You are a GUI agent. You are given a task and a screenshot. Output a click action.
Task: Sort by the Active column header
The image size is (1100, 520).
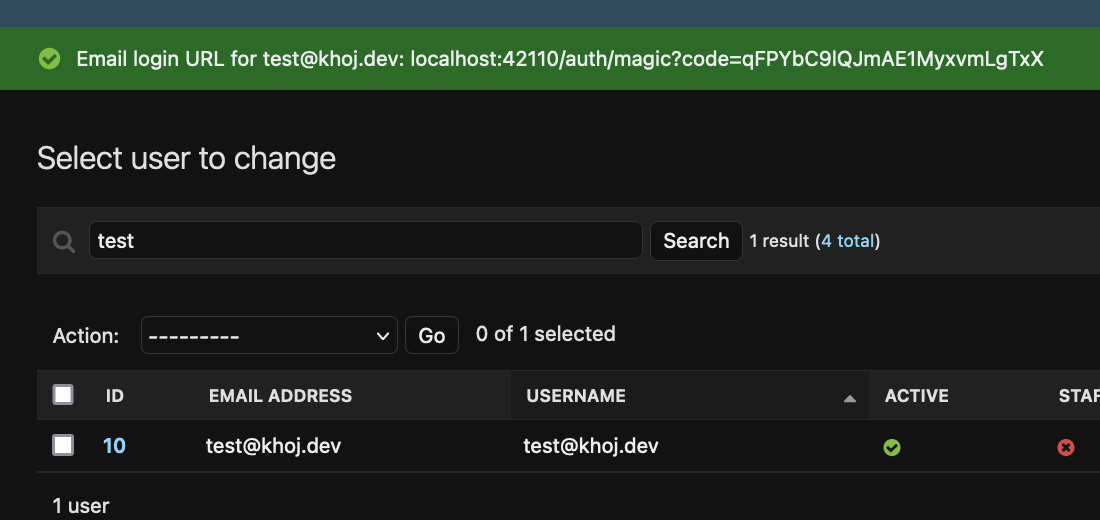916,396
